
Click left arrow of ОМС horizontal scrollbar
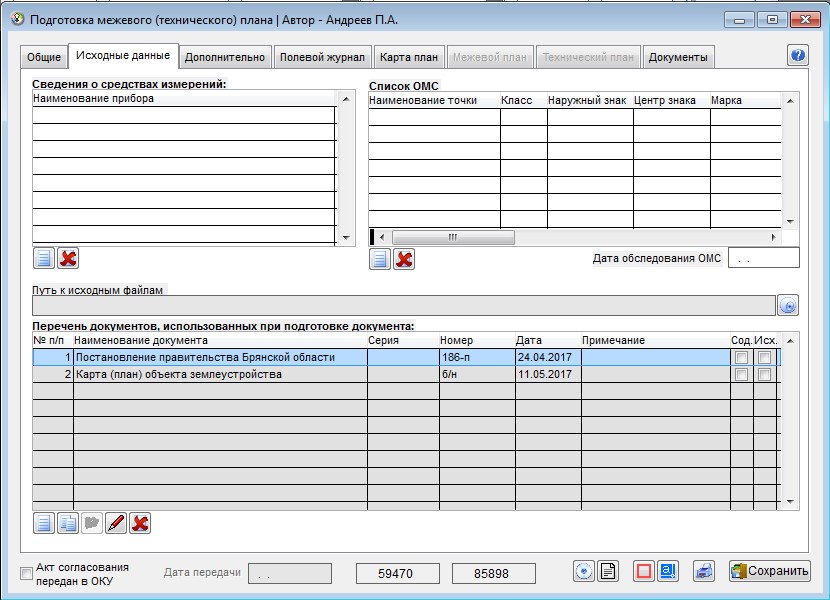[x=382, y=237]
